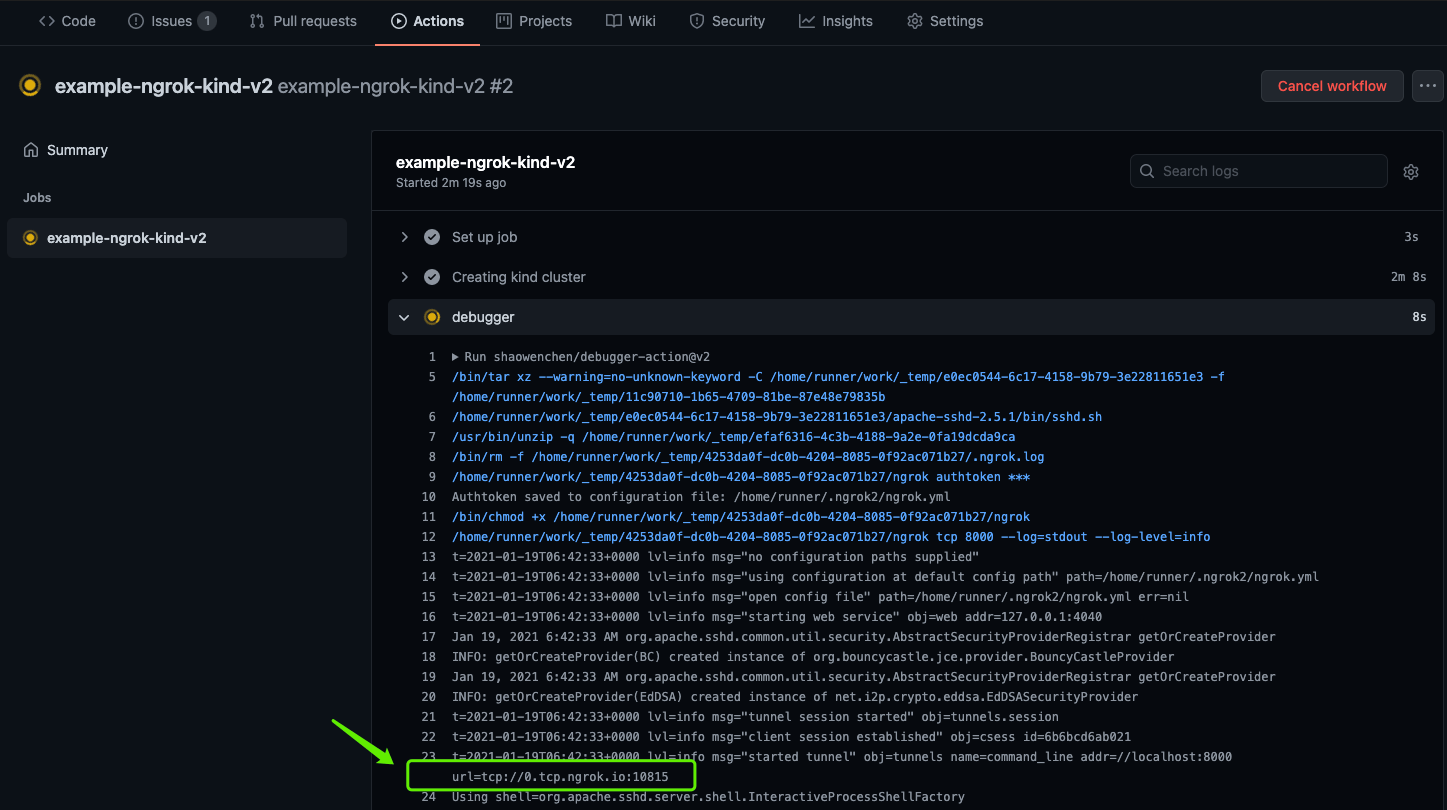Viewport: 1447px width, 810px height.
Task: Open the Issues tab
Action: click(x=172, y=21)
